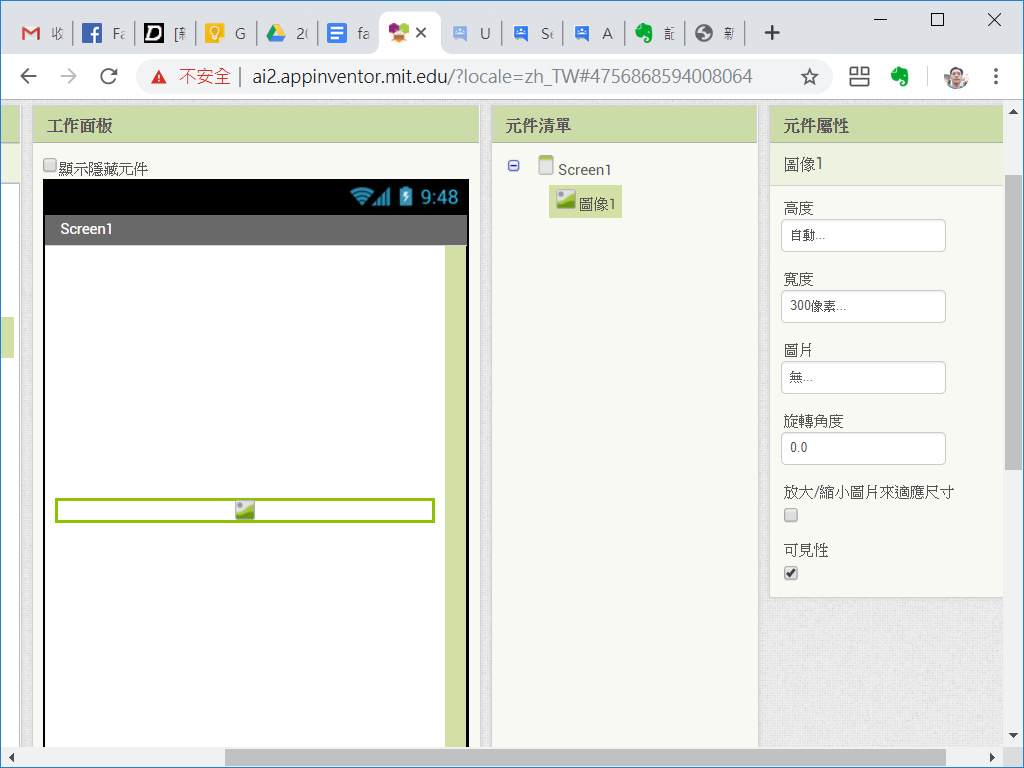
Task: Click the Wi-Fi icon in phone status bar
Action: click(x=361, y=196)
